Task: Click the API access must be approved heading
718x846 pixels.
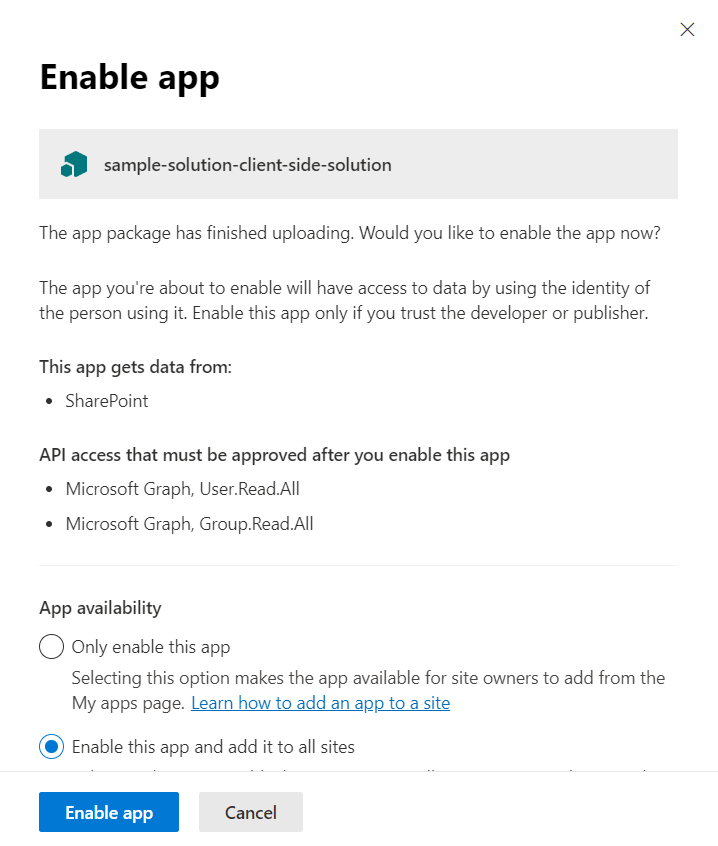Action: pyautogui.click(x=274, y=455)
